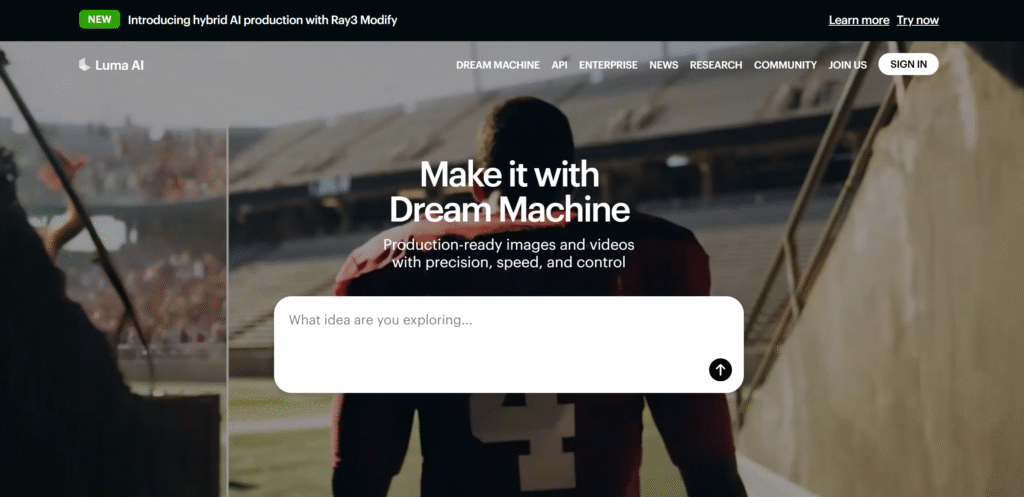Select JOIN US in the navigation
Image resolution: width=1024 pixels, height=497 pixels.
pos(848,65)
